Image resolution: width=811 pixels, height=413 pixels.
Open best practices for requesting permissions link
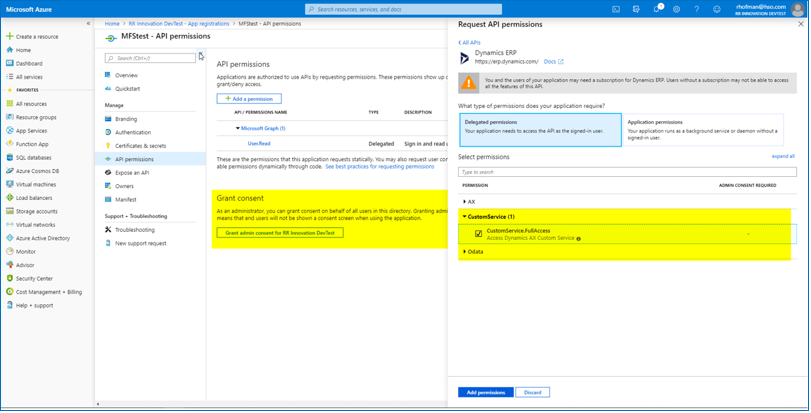pos(380,167)
